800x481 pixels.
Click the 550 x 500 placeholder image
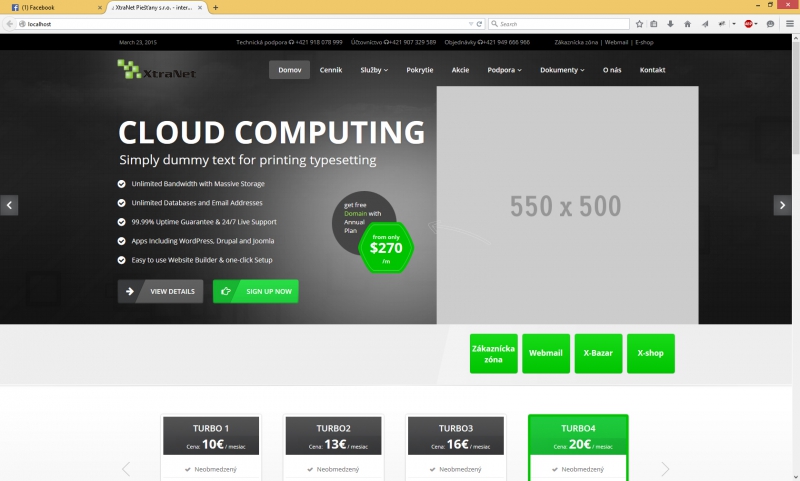pos(567,205)
